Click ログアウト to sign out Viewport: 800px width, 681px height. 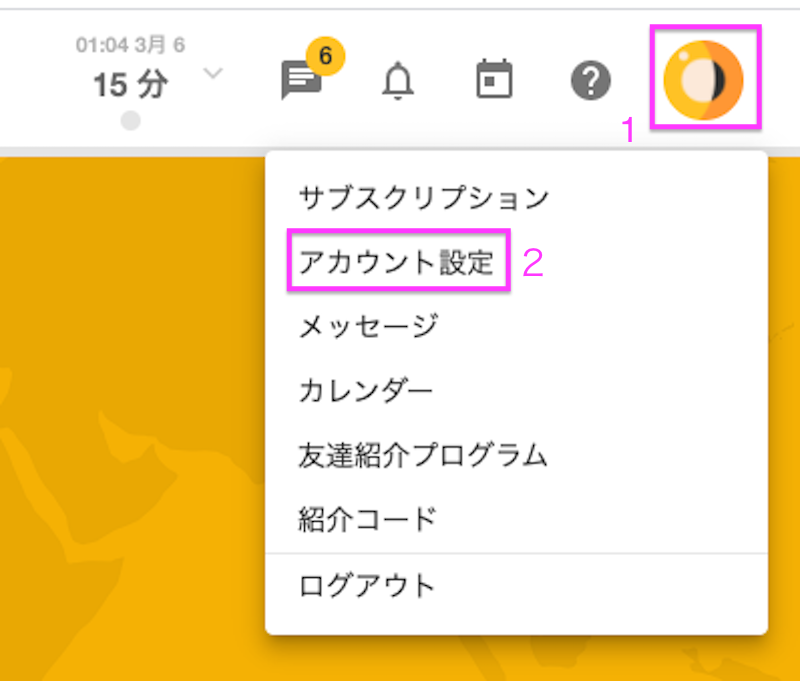point(367,586)
